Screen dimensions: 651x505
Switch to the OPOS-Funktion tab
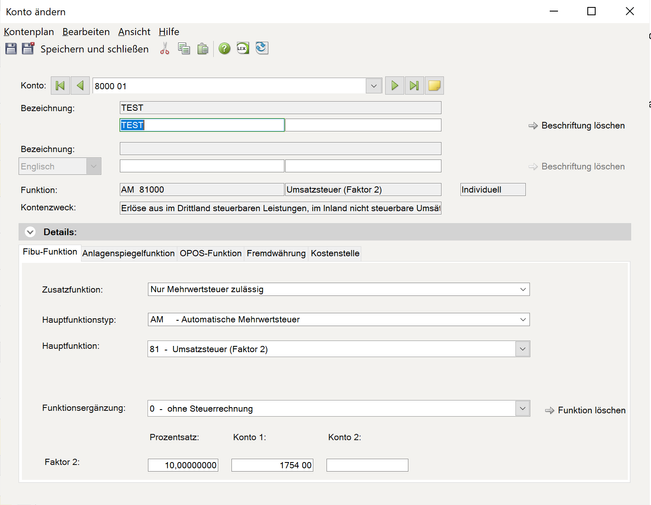click(x=210, y=253)
